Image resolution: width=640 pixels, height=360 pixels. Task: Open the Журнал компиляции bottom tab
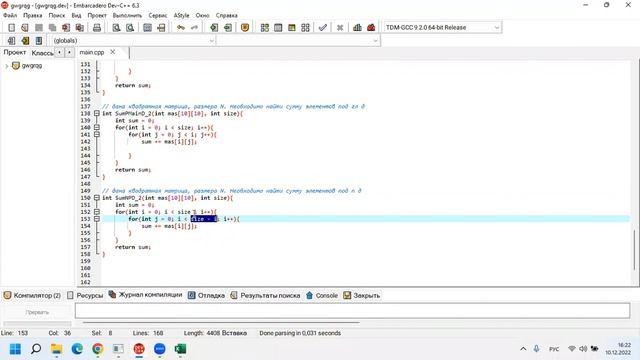point(146,295)
